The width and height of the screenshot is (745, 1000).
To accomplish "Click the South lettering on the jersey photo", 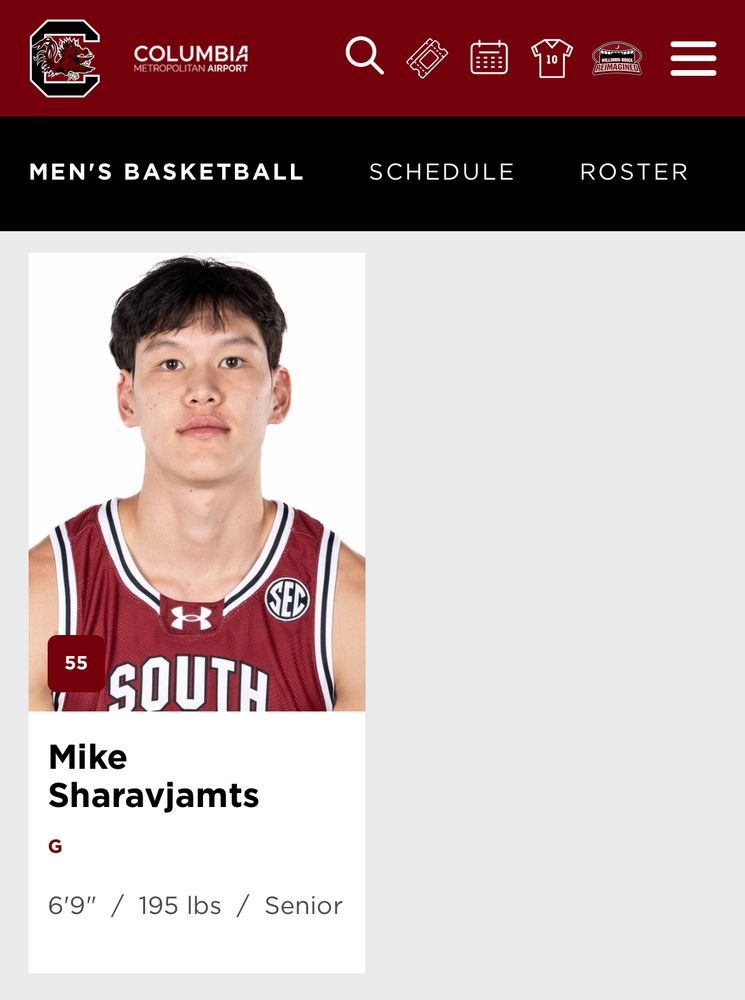I will (x=188, y=684).
